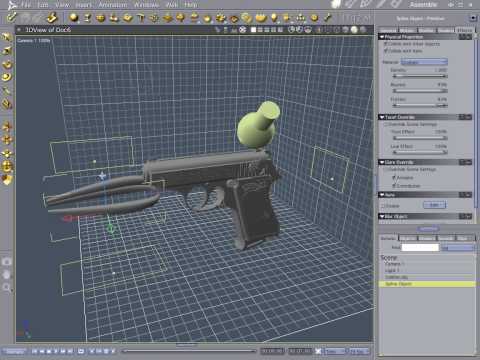
Task: Click the white search field in the instances panel
Action: click(x=420, y=247)
